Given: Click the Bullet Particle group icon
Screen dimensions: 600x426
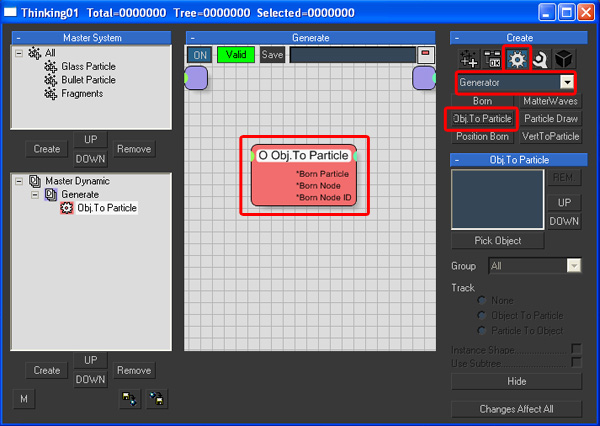Looking at the screenshot, I should click(x=51, y=80).
